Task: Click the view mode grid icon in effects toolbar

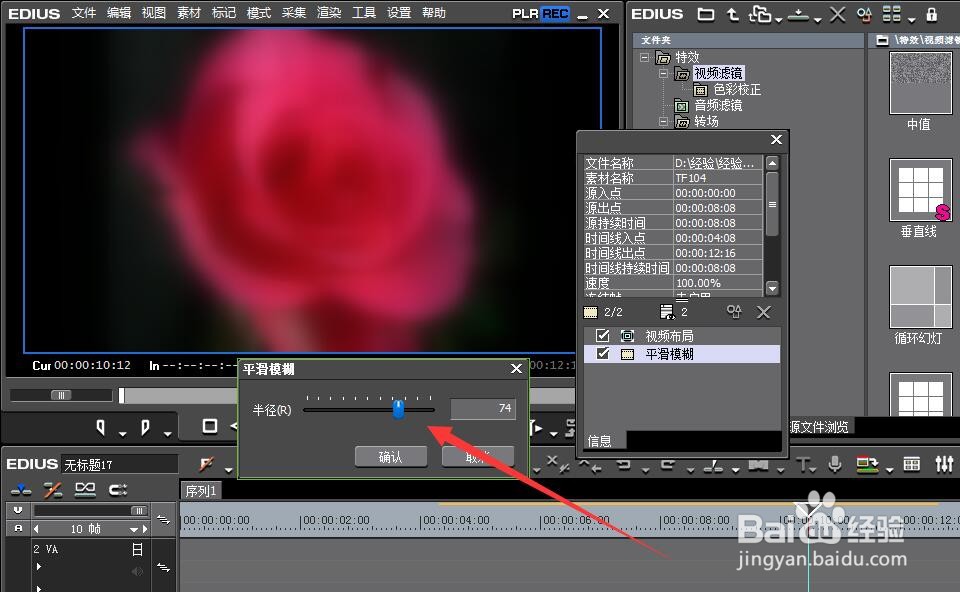Action: 891,14
